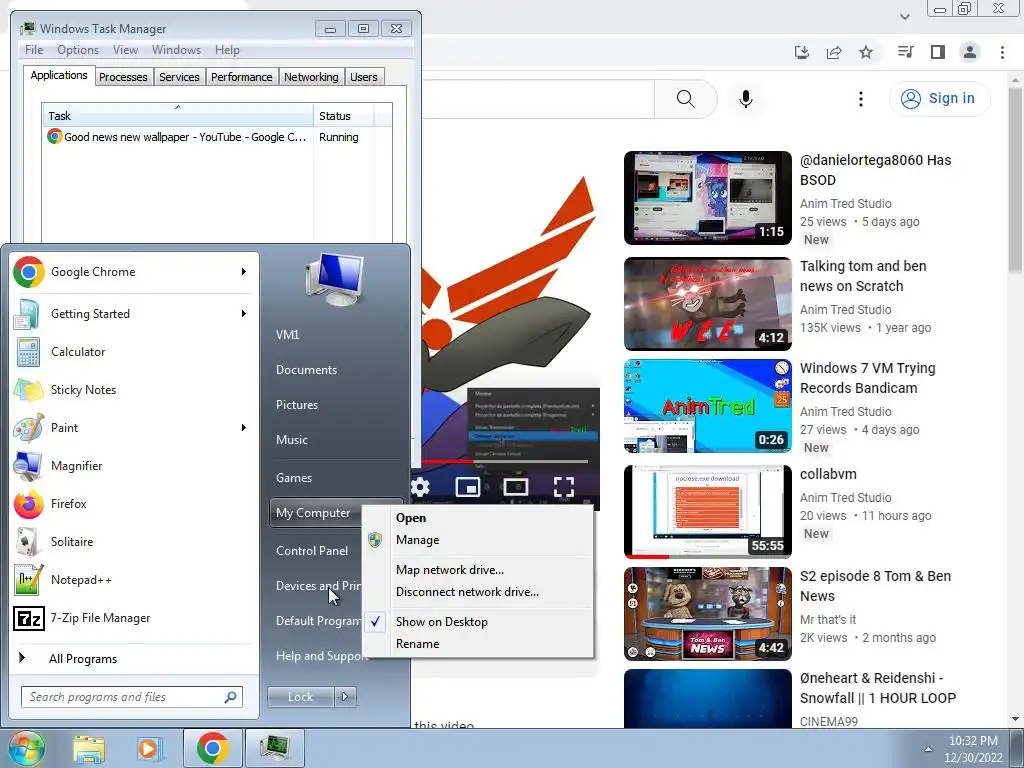Click the user account computer picture

(x=334, y=279)
